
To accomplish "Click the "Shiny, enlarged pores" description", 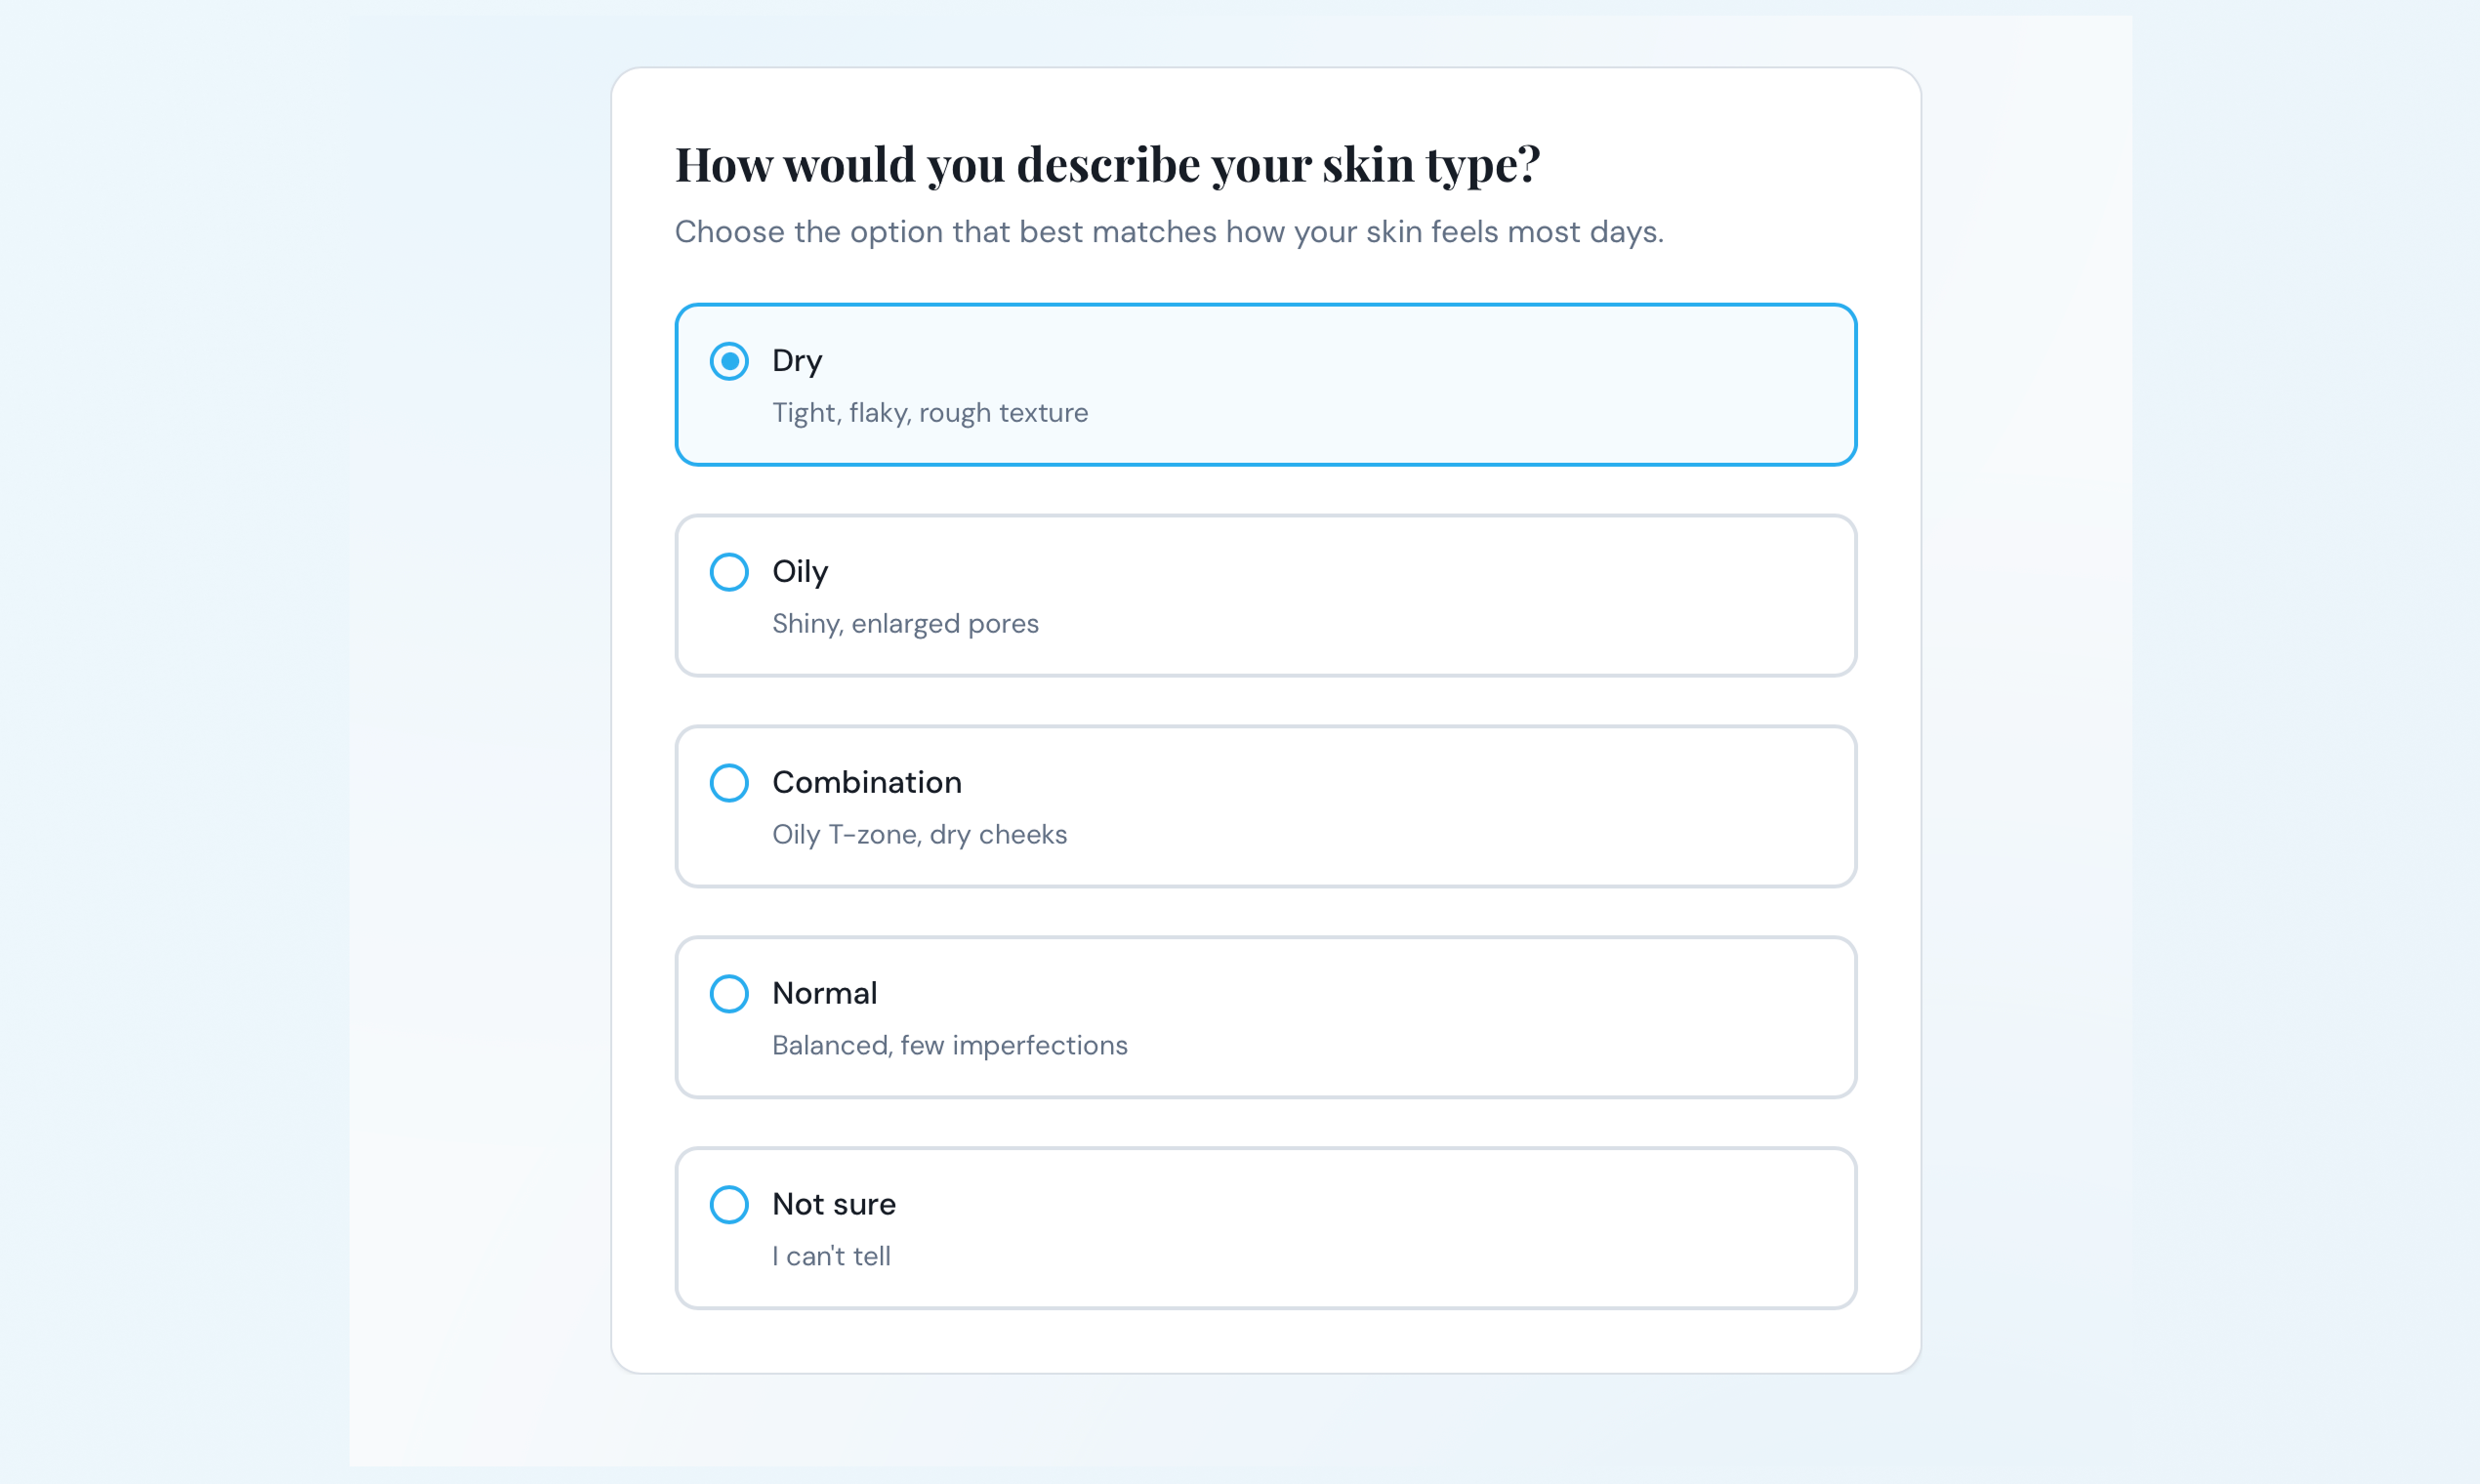I will point(905,624).
